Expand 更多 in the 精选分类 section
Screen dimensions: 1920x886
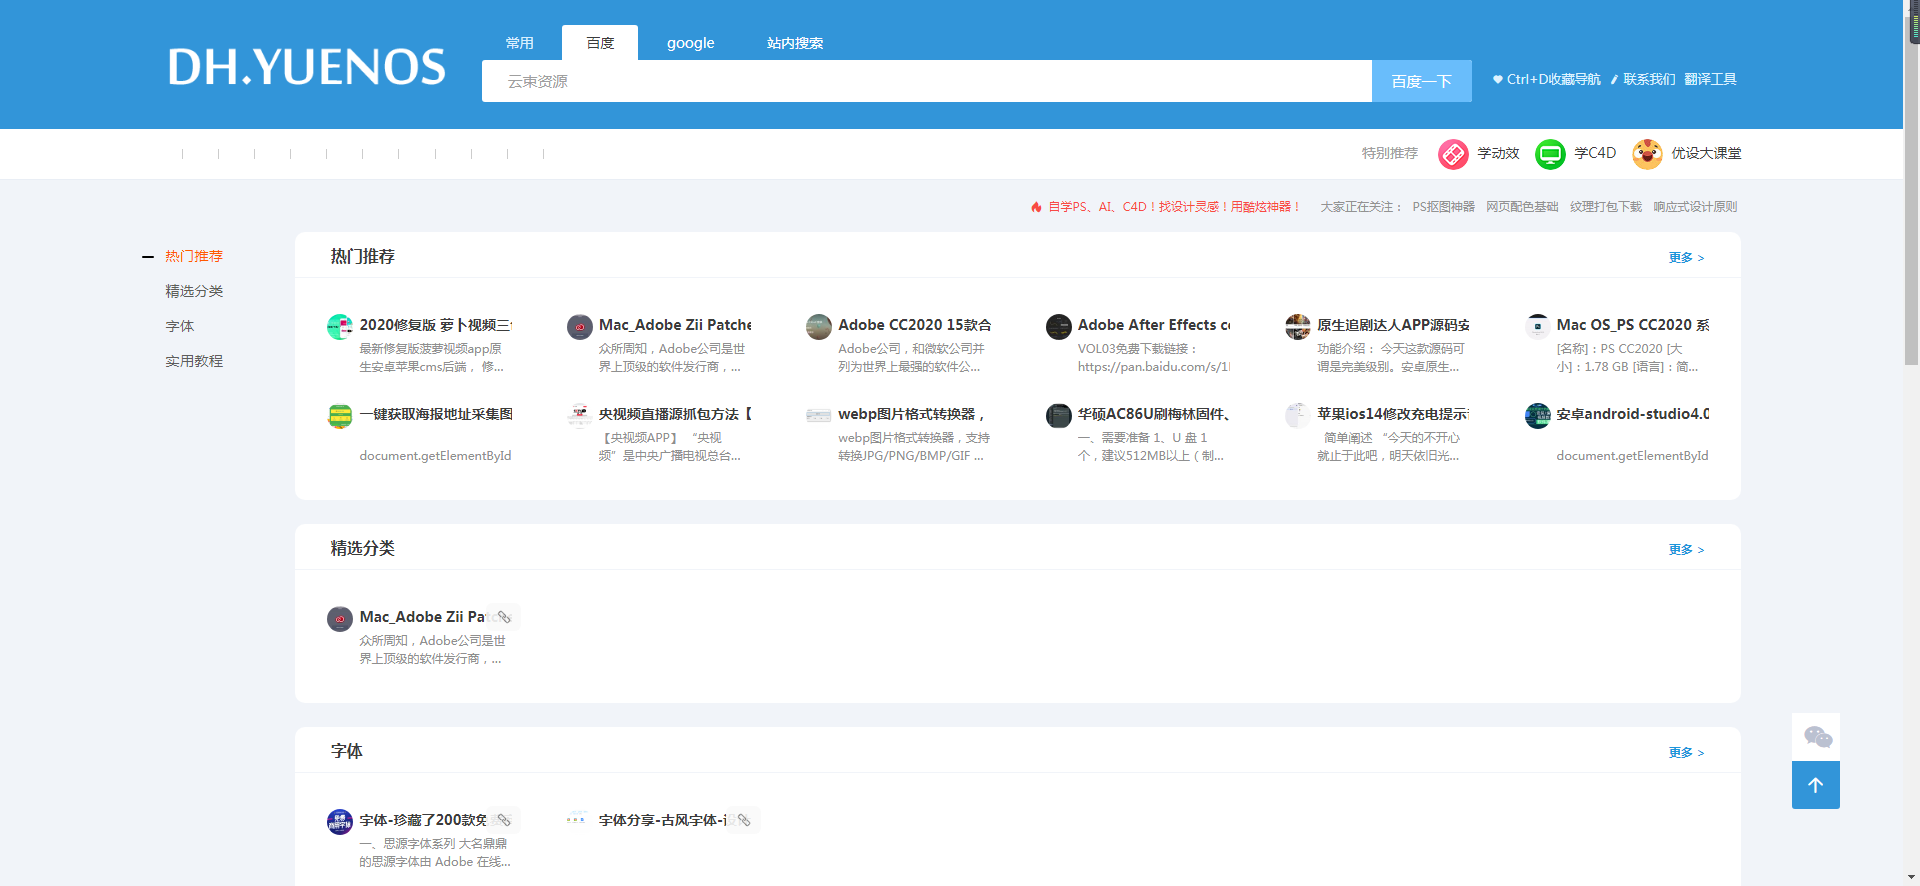[x=1686, y=550]
